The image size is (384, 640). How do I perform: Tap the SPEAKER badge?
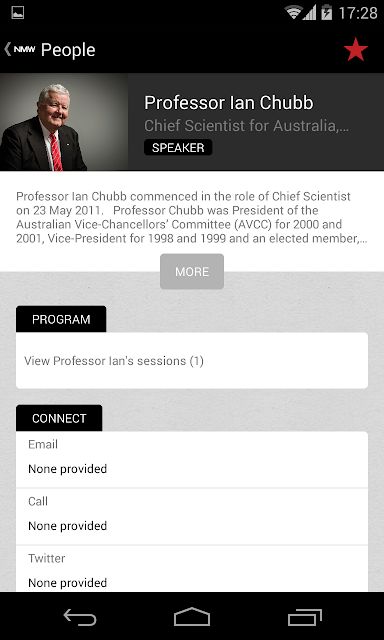(x=178, y=147)
